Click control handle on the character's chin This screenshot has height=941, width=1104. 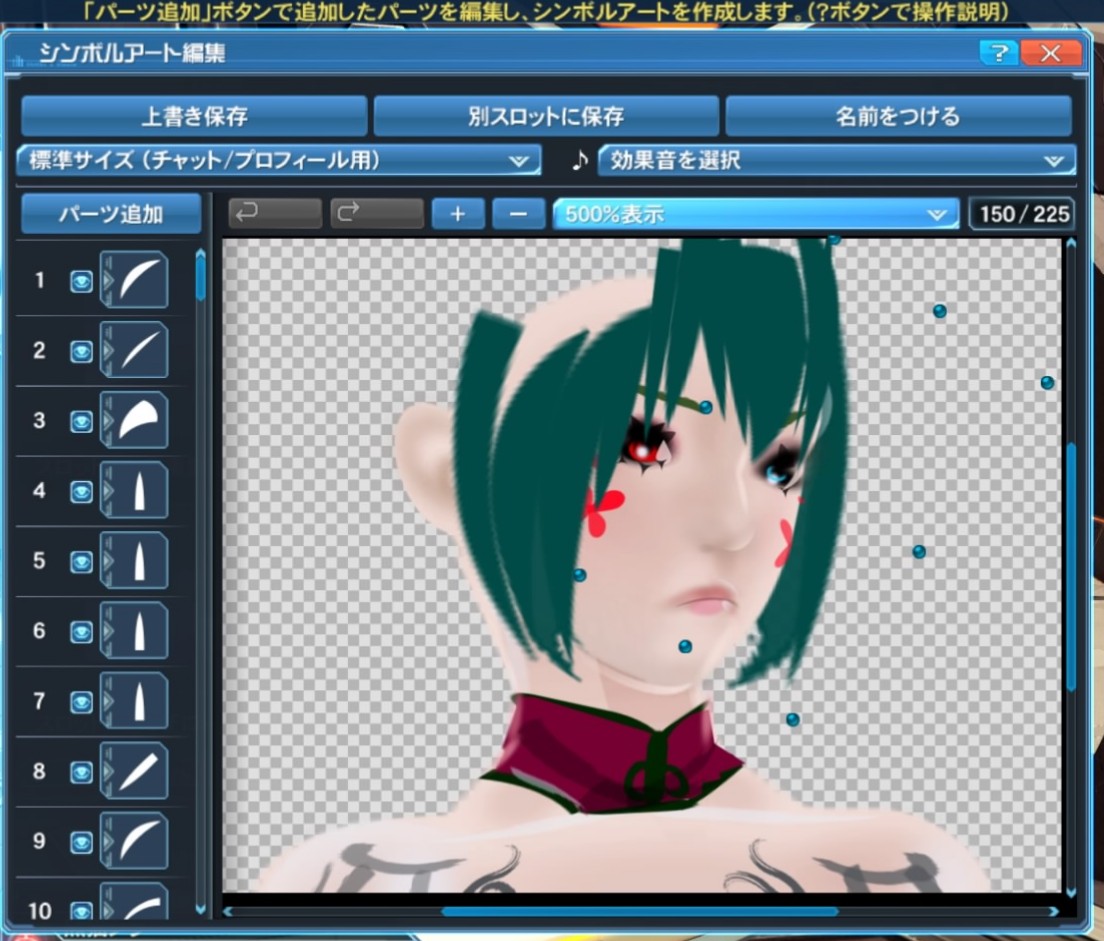(x=685, y=646)
